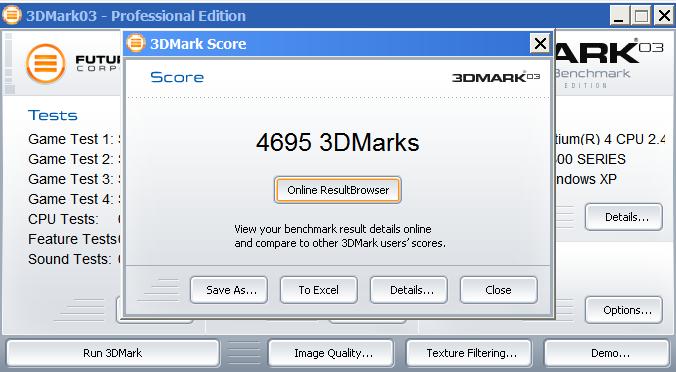Click the "Feature Tests" row
The image size is (676, 372).
(x=75, y=239)
